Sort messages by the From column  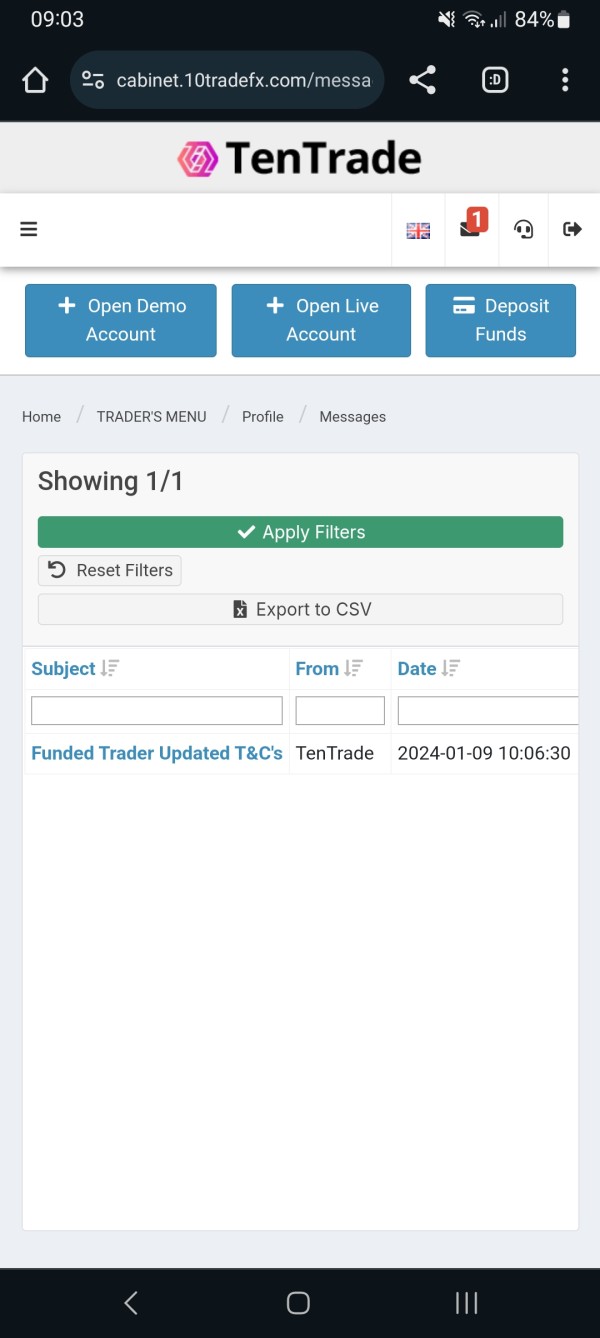(318, 669)
